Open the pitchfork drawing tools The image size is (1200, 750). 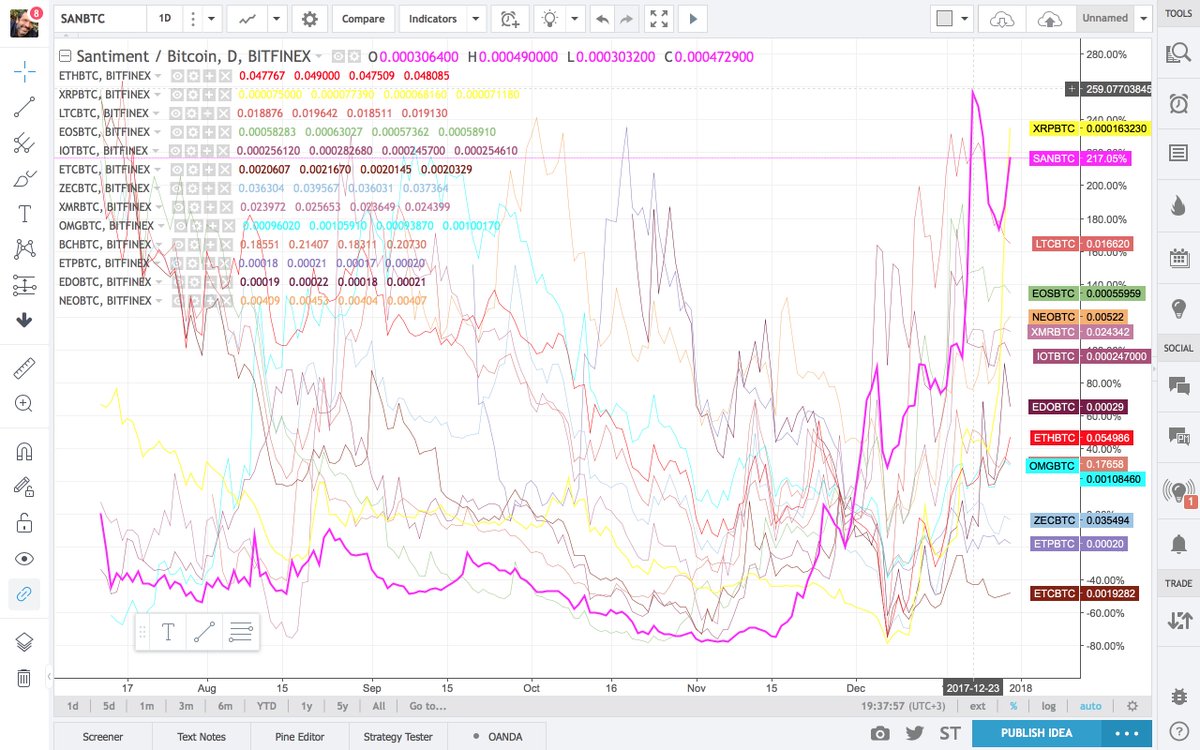[25, 142]
